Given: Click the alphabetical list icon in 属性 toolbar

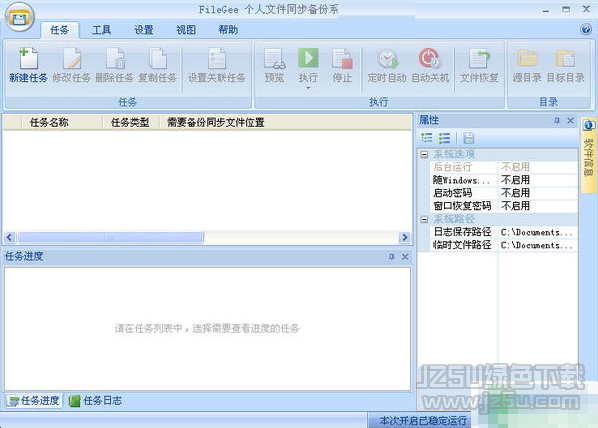Looking at the screenshot, I should 444,138.
